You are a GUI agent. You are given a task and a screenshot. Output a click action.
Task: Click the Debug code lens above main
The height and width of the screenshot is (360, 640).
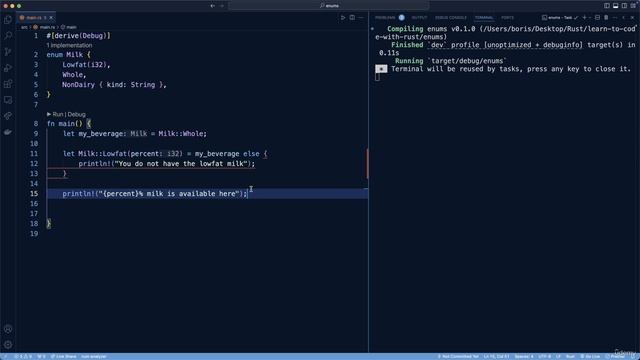coord(76,114)
